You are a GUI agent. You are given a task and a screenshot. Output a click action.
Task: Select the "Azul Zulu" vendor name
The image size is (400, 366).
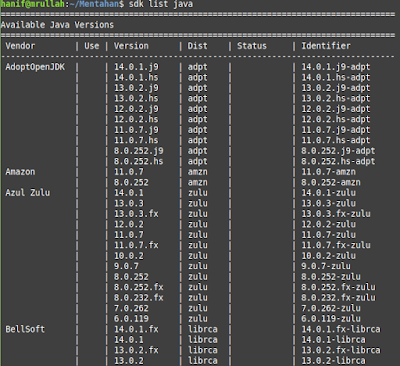28,193
